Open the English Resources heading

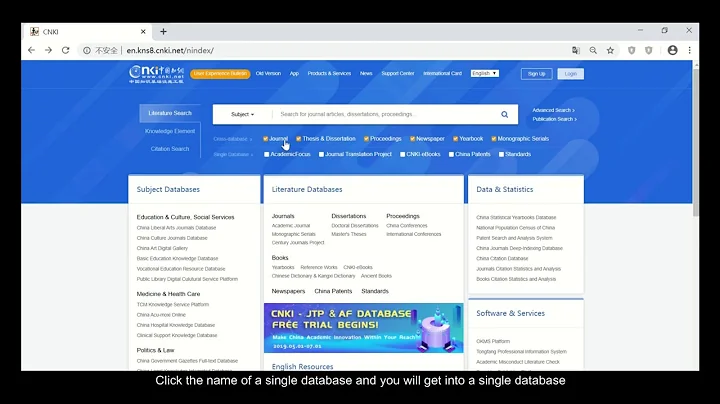click(303, 366)
